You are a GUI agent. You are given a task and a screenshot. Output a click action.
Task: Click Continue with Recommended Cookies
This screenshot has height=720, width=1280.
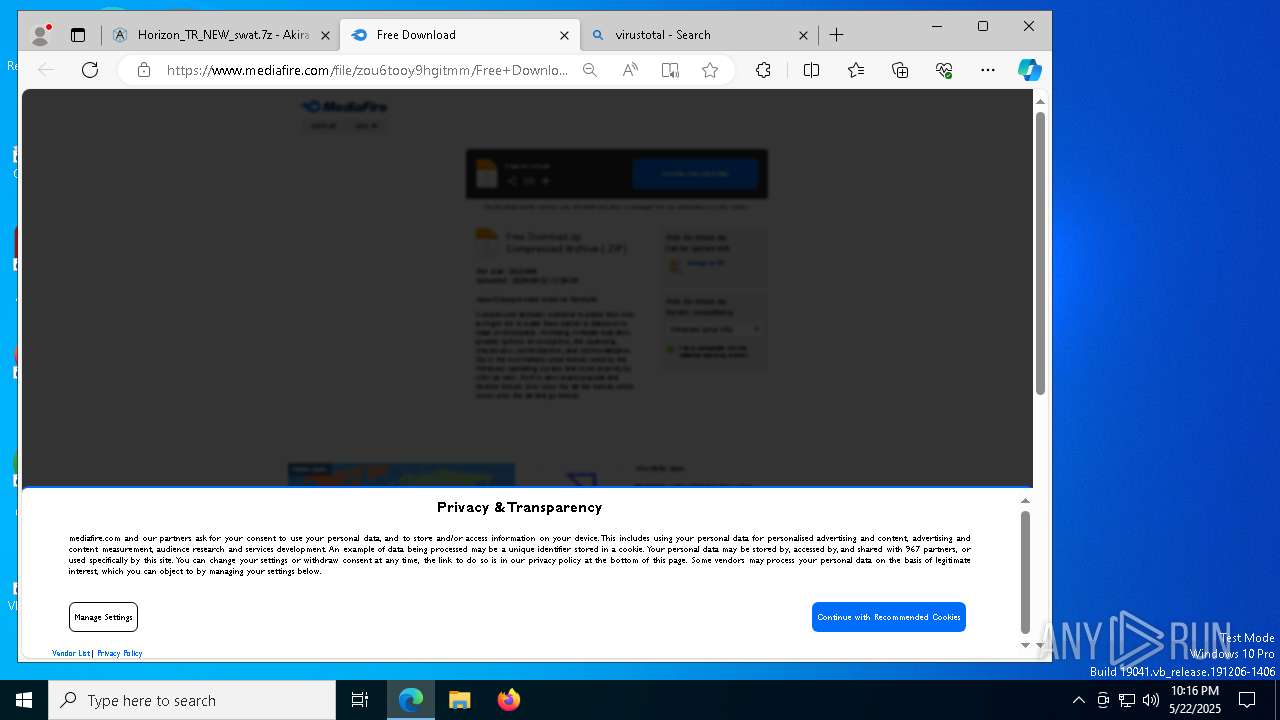(x=889, y=617)
